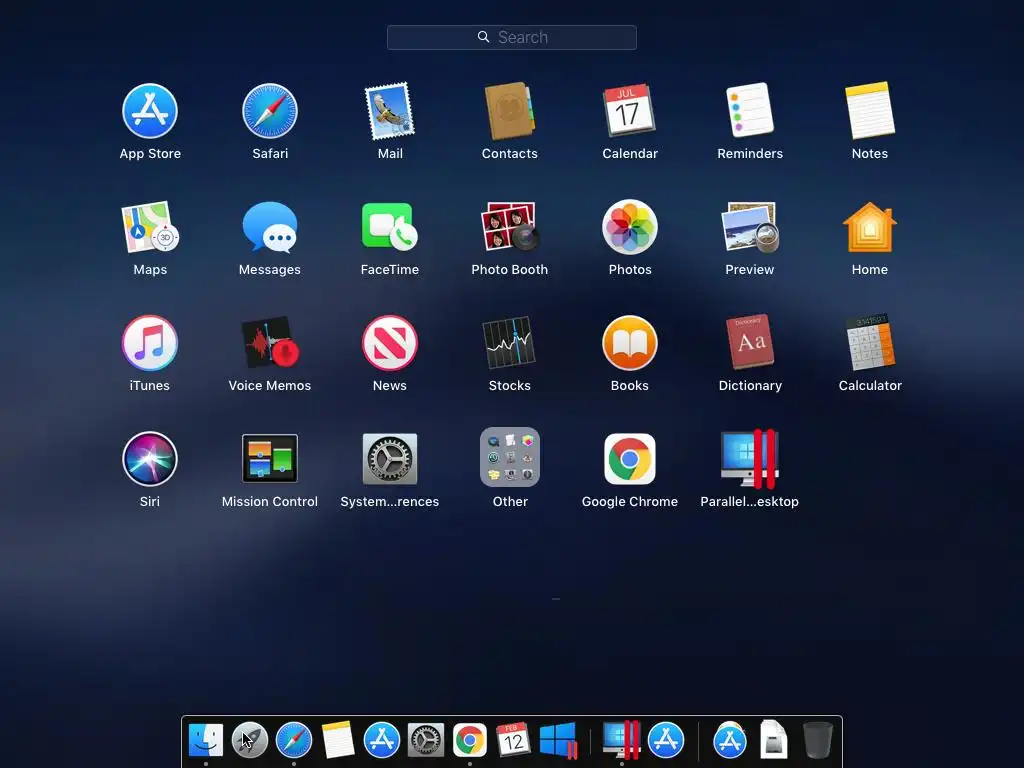1024x768 pixels.
Task: Open the Mail app
Action: point(390,111)
